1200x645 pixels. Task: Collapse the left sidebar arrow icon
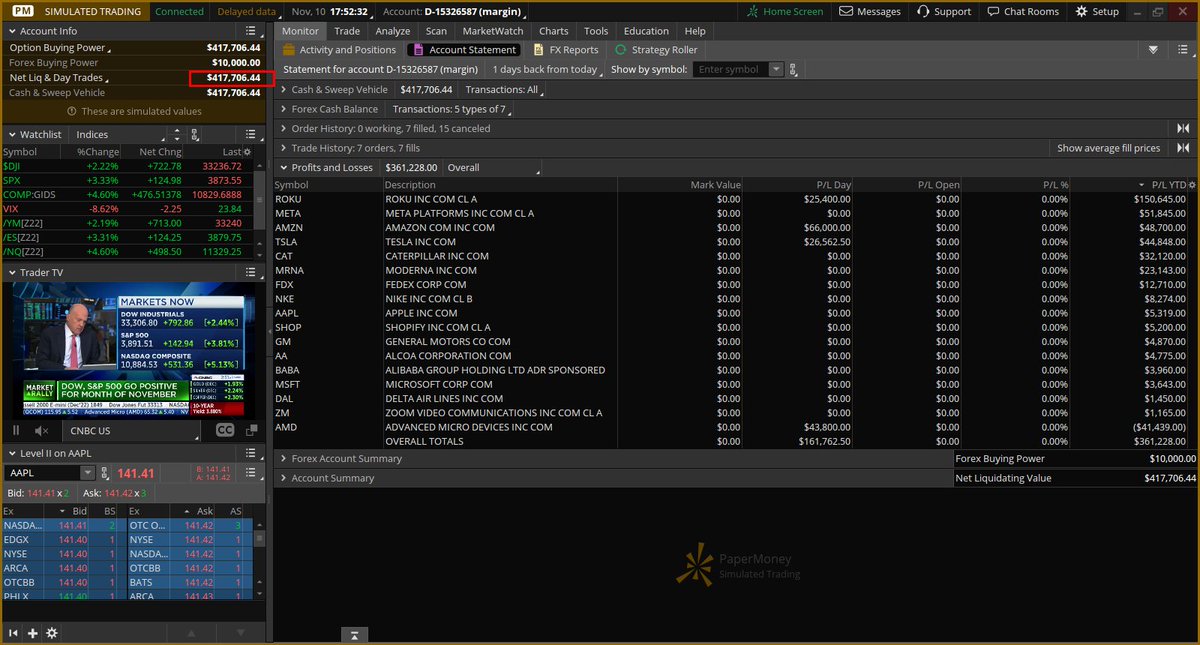pos(14,633)
